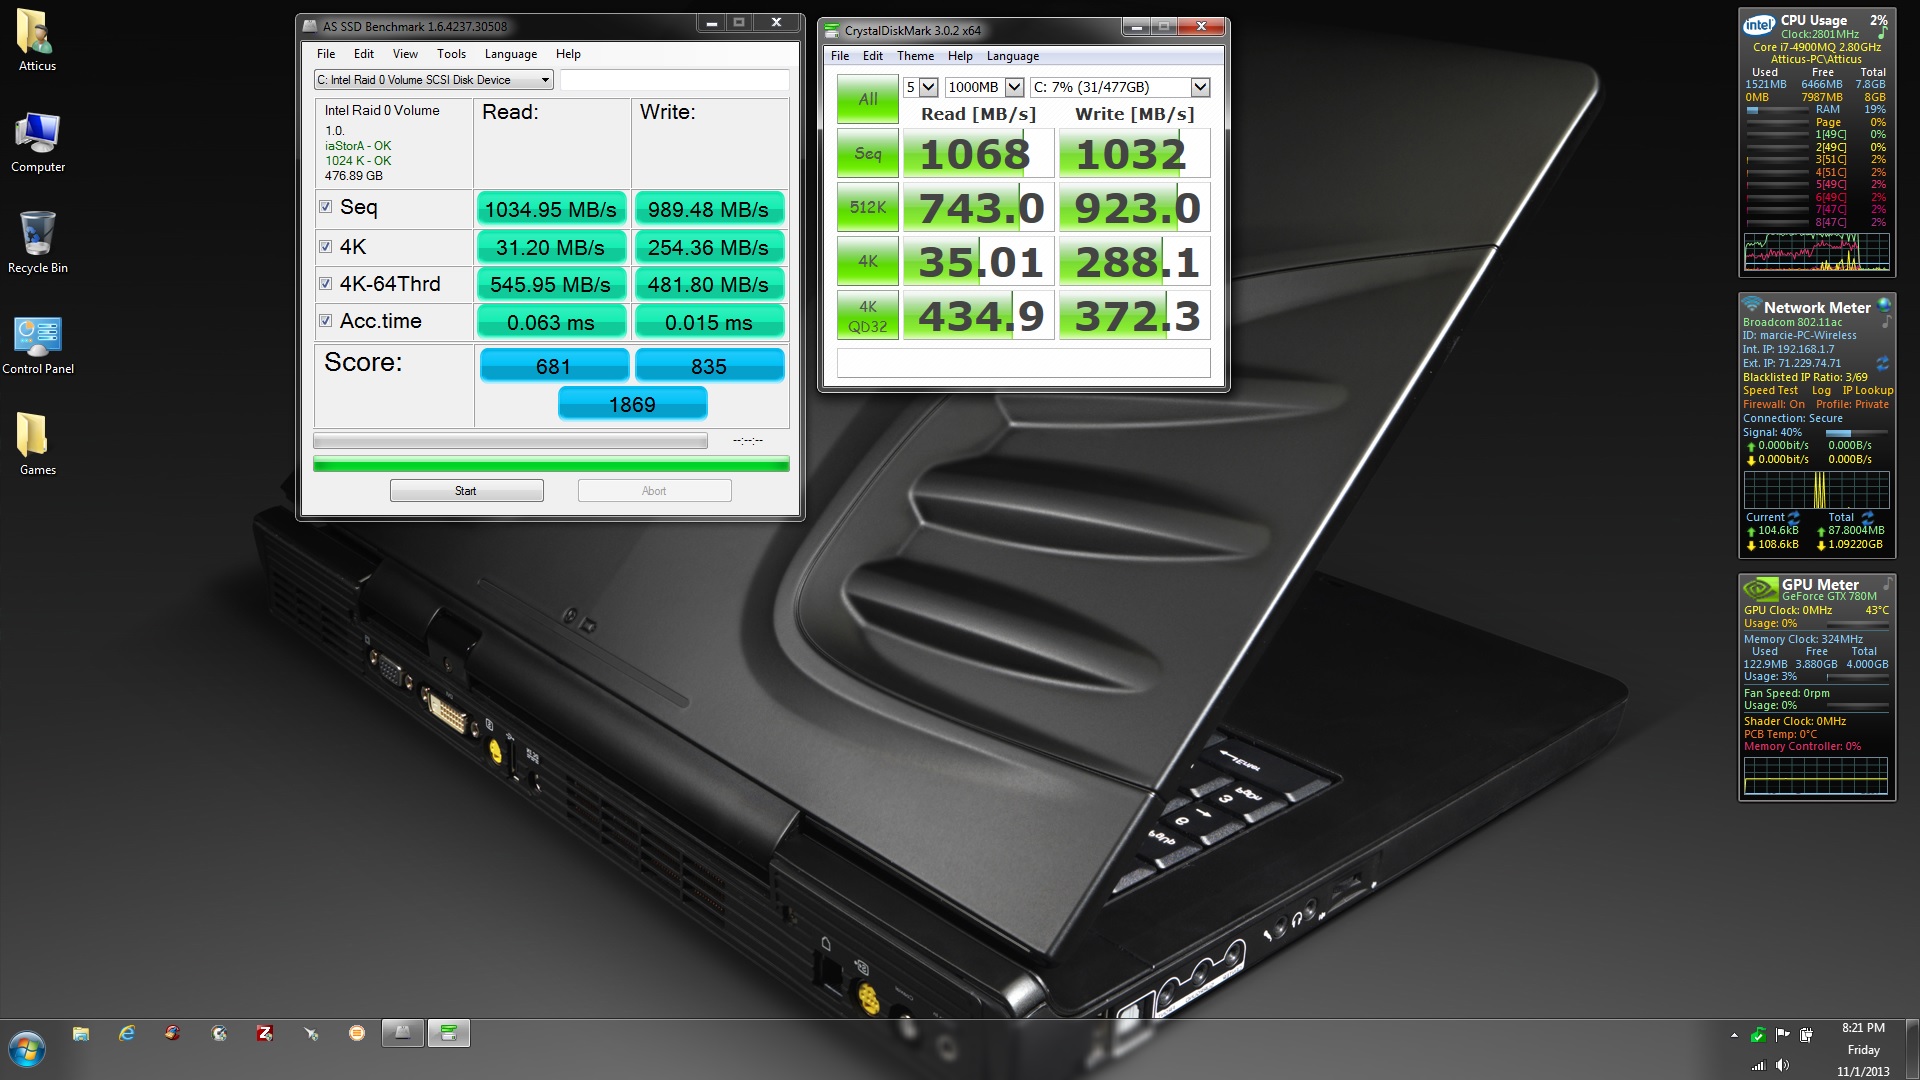1920x1080 pixels.
Task: Open the Atticus user folder on desktop
Action: point(37,41)
